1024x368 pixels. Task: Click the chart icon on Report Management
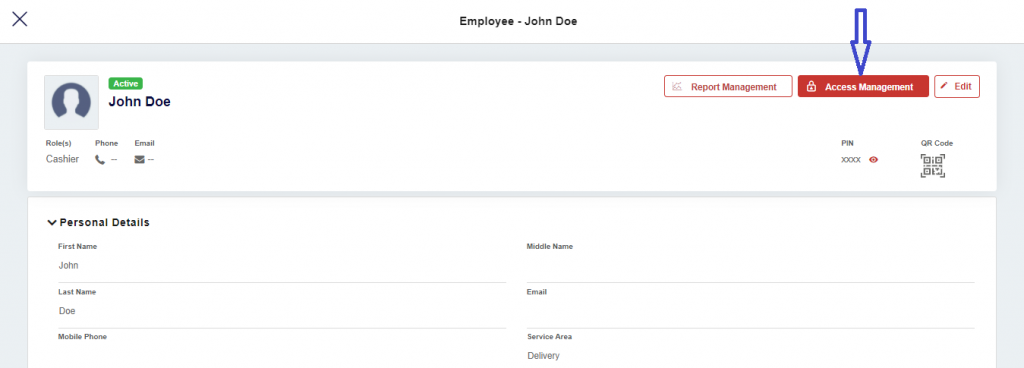[x=678, y=86]
